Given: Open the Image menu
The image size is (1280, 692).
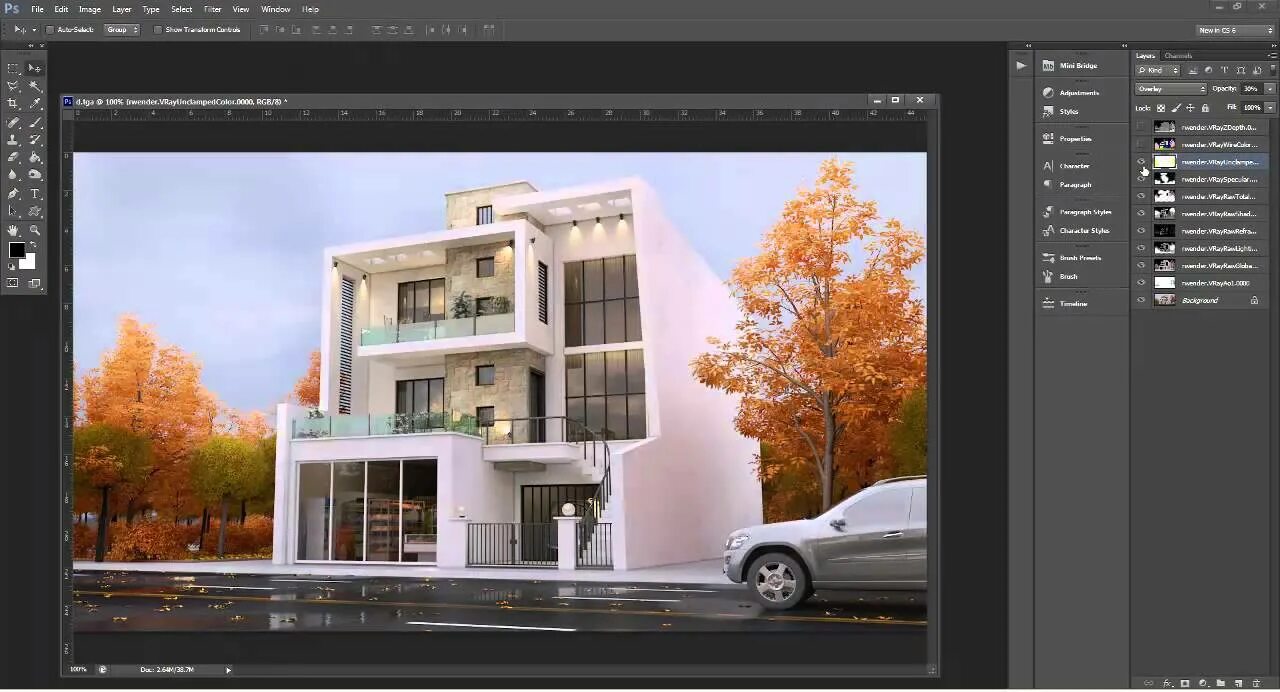Looking at the screenshot, I should pos(90,9).
